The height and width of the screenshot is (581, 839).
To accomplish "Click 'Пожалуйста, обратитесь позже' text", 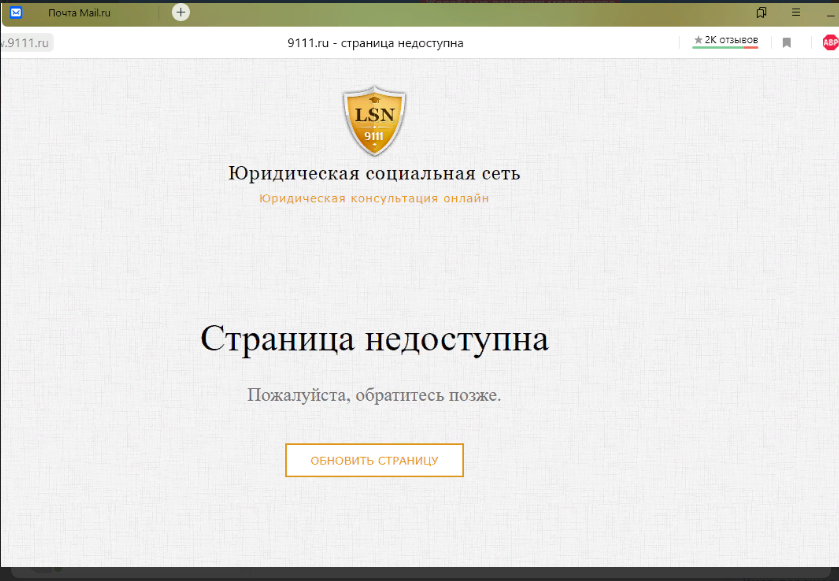I will click(374, 395).
